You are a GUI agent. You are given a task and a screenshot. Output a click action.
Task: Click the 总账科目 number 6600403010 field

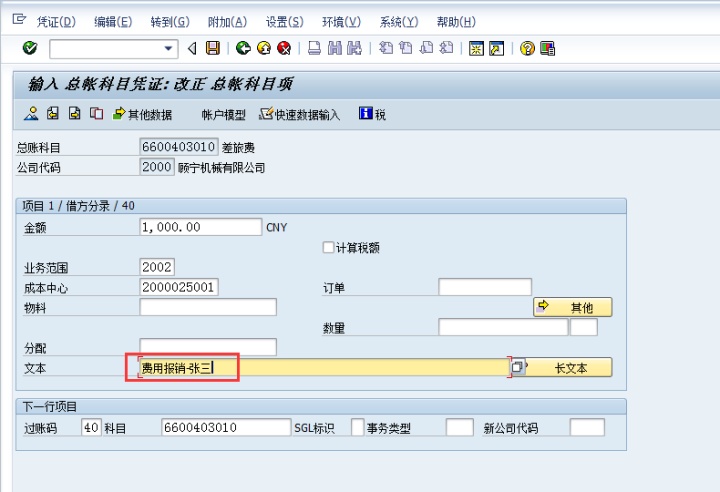(x=179, y=147)
